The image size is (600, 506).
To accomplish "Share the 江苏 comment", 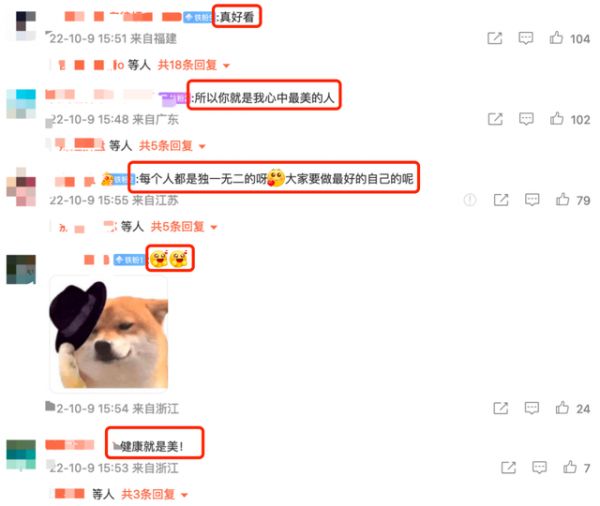I will point(501,200).
